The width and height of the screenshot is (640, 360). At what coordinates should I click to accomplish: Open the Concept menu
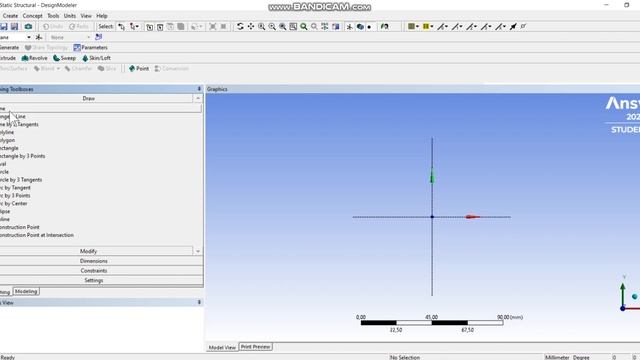(x=32, y=16)
